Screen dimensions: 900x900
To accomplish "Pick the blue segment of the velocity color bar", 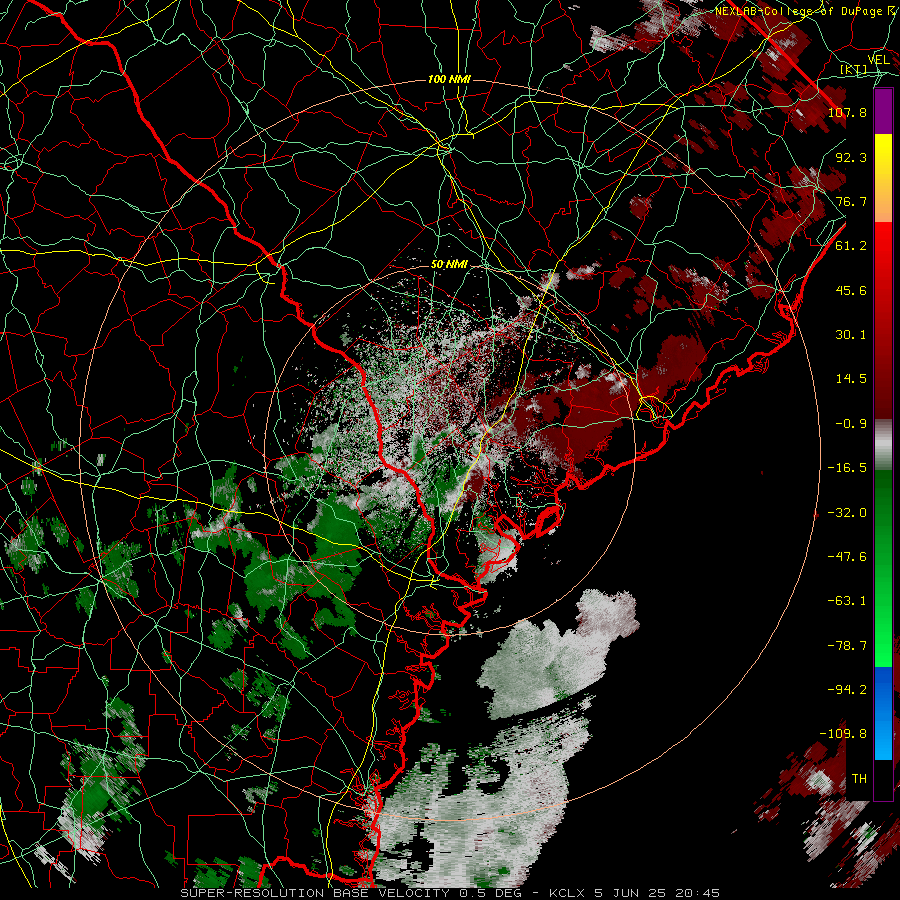I will point(883,713).
